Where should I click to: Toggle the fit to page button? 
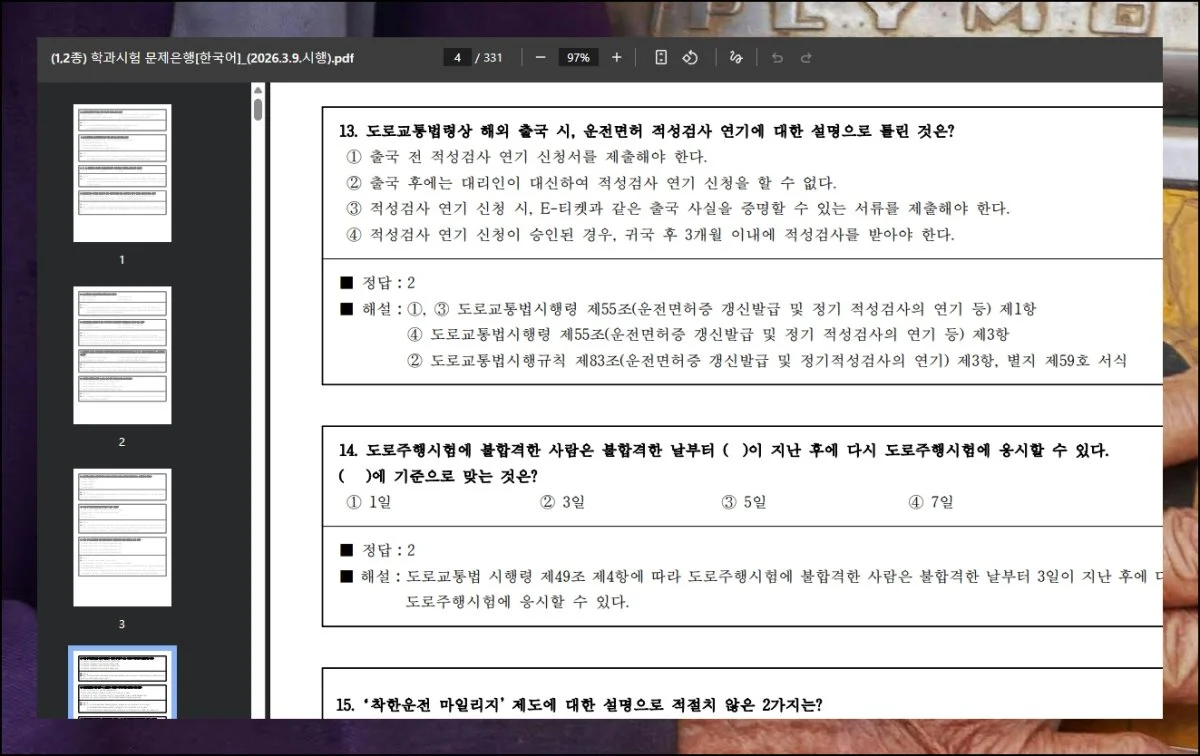pos(661,58)
